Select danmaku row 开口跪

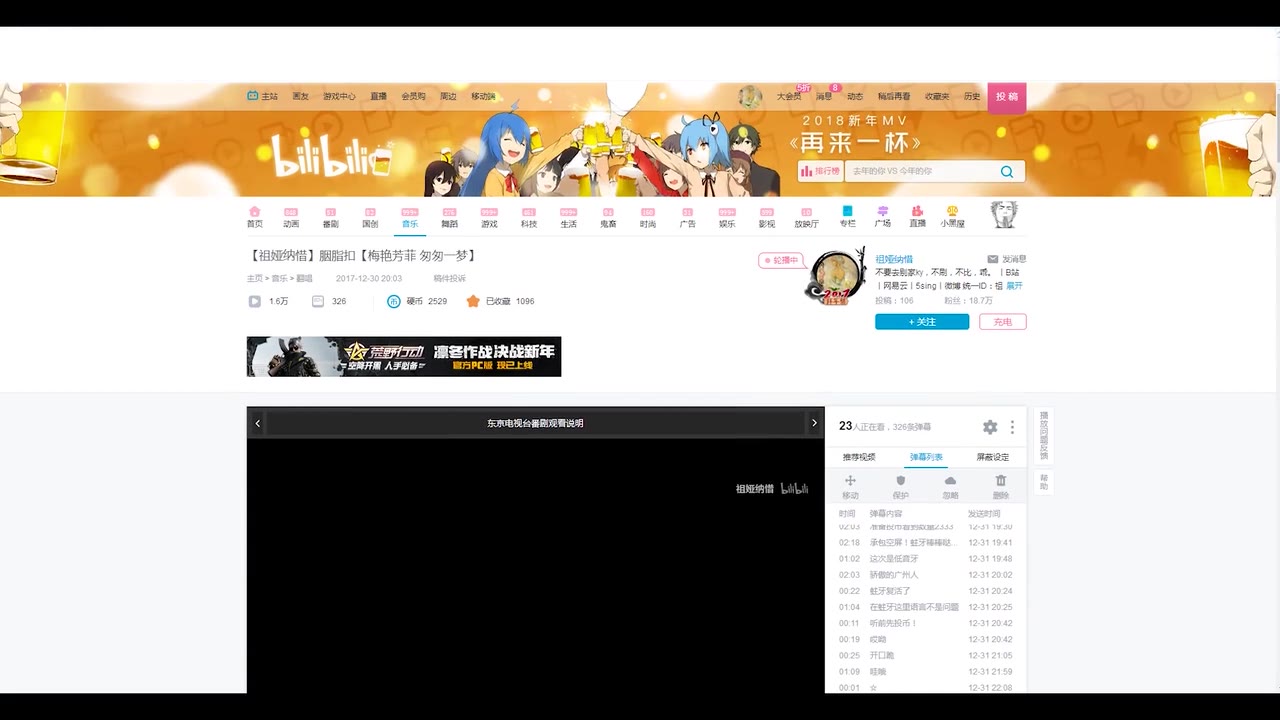point(926,655)
